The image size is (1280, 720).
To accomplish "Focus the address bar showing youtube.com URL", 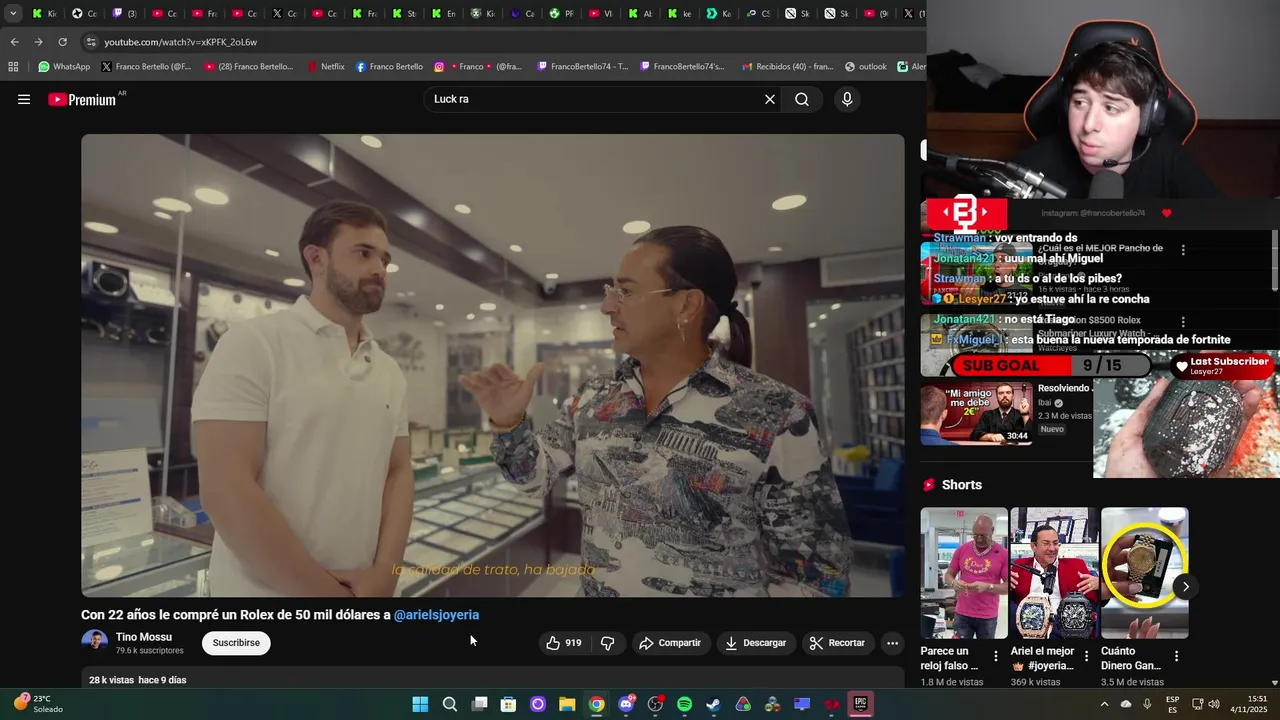I will [500, 42].
